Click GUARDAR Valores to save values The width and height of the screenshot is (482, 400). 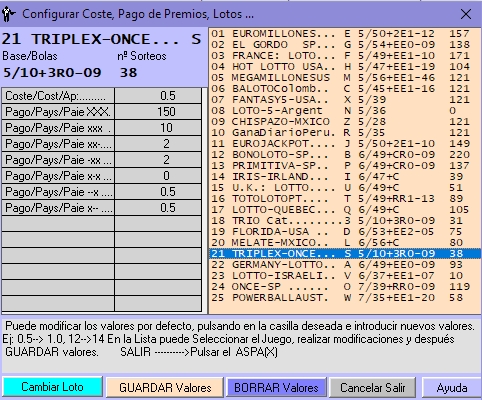(x=165, y=388)
